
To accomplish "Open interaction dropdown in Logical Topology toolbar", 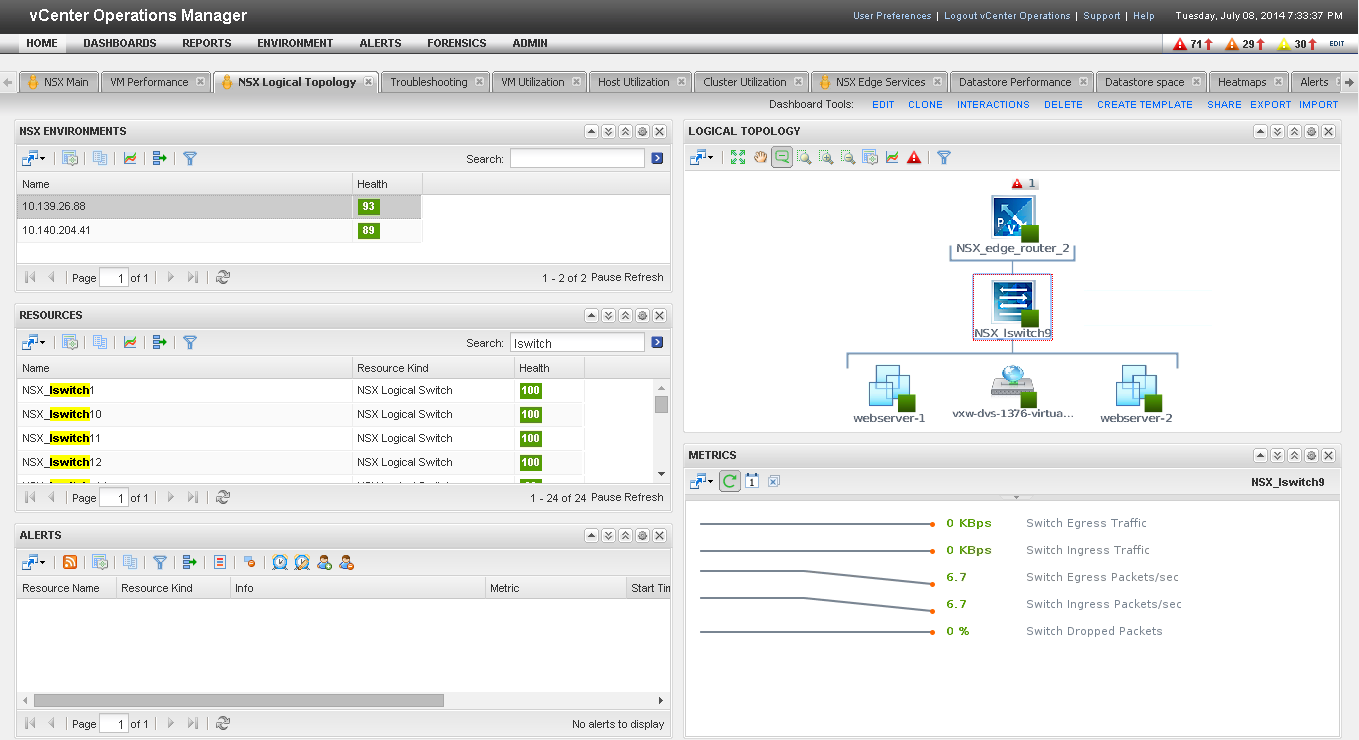I will coord(701,157).
